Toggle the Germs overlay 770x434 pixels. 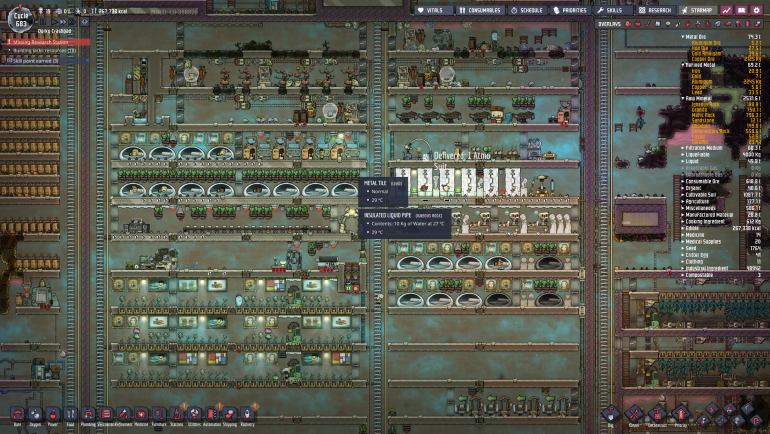(x=708, y=24)
